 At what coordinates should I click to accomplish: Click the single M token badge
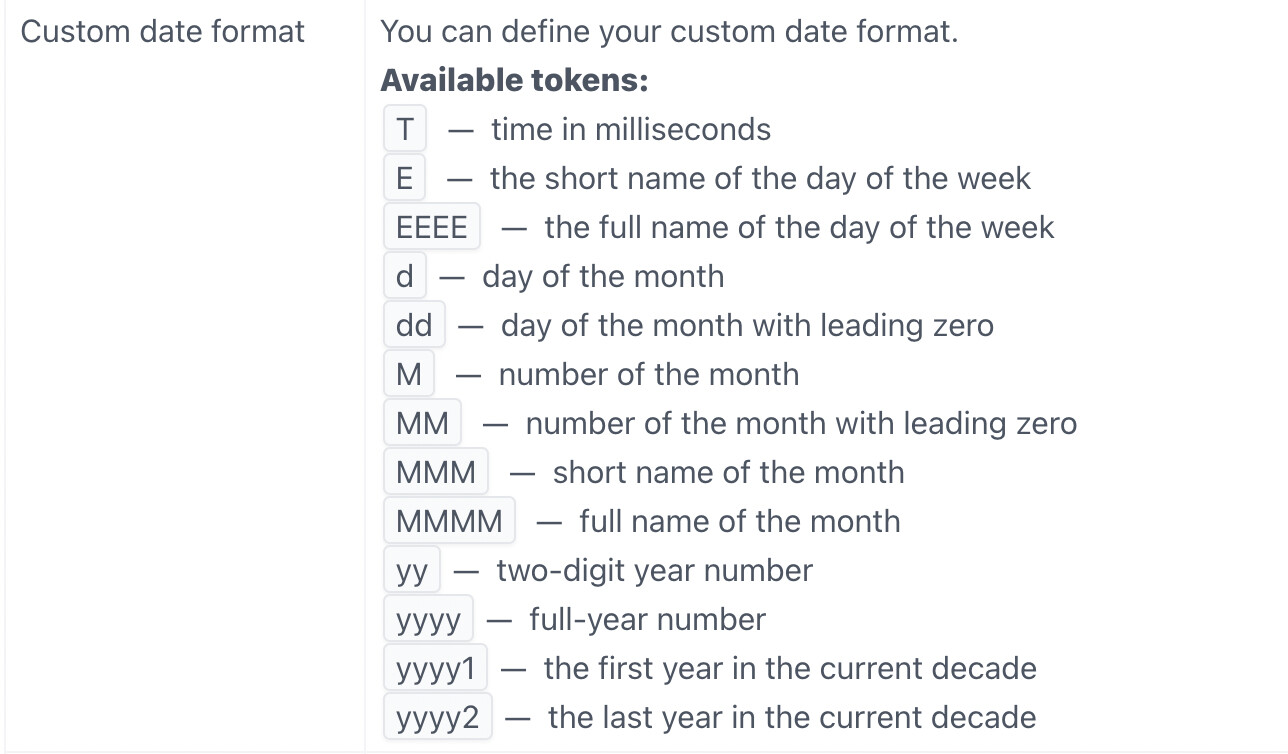(409, 375)
